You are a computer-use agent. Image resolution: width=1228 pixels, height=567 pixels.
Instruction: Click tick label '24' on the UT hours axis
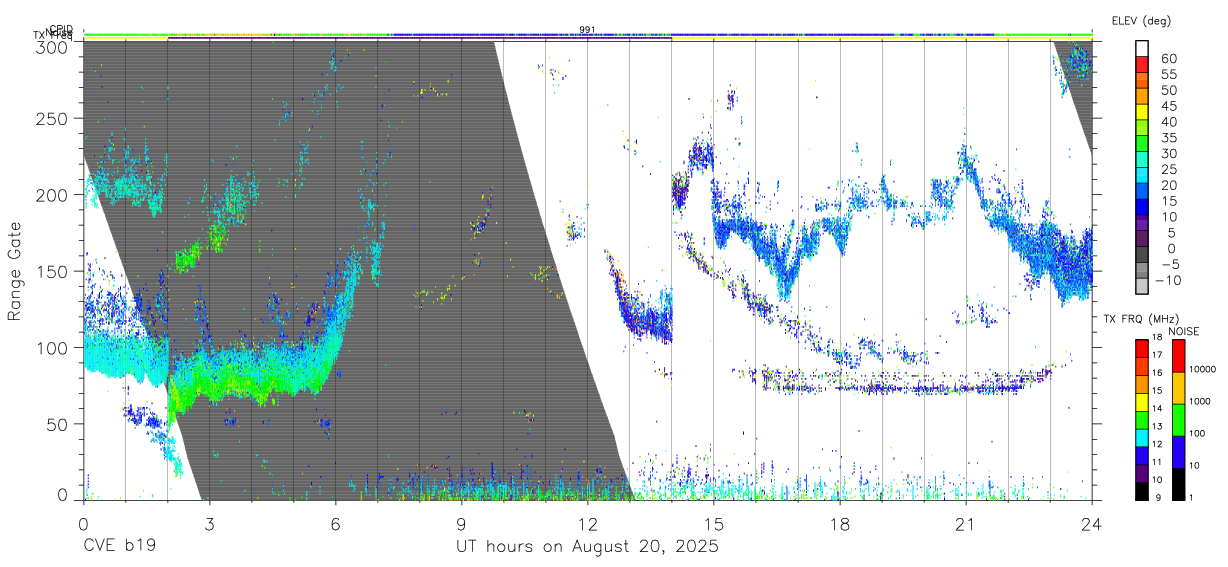[1091, 522]
